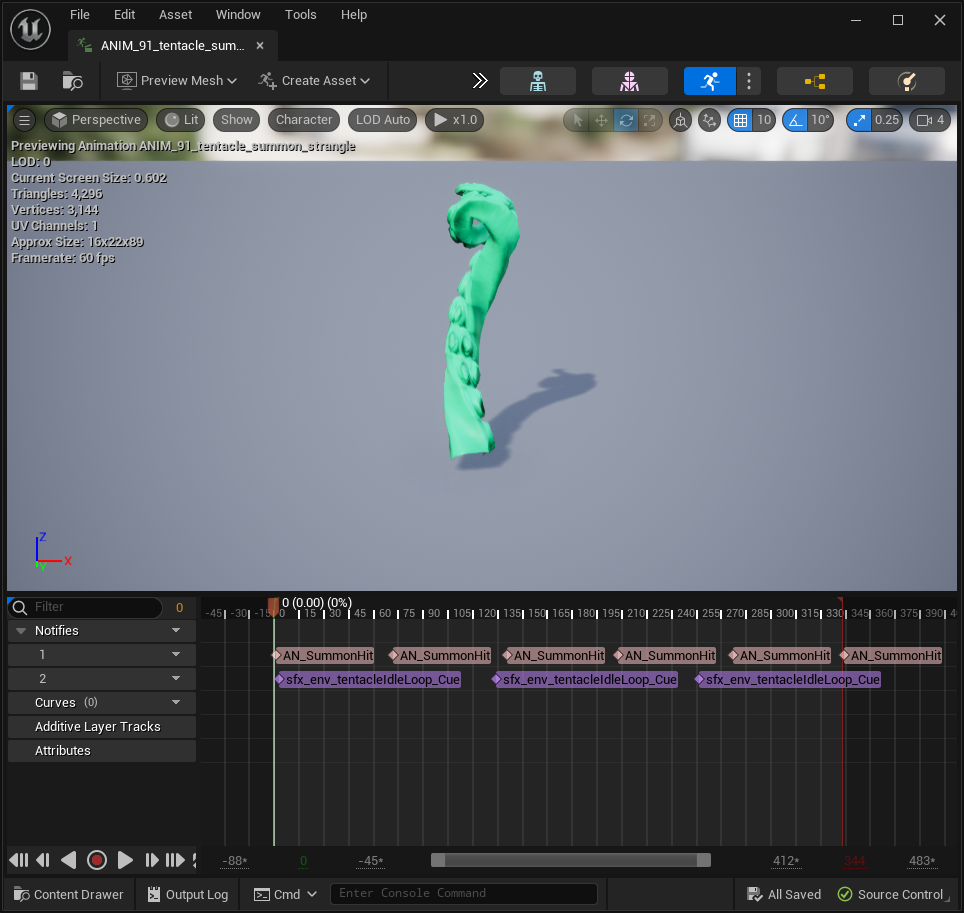Browse to asset in Content Browser
The width and height of the screenshot is (964, 913).
[73, 81]
